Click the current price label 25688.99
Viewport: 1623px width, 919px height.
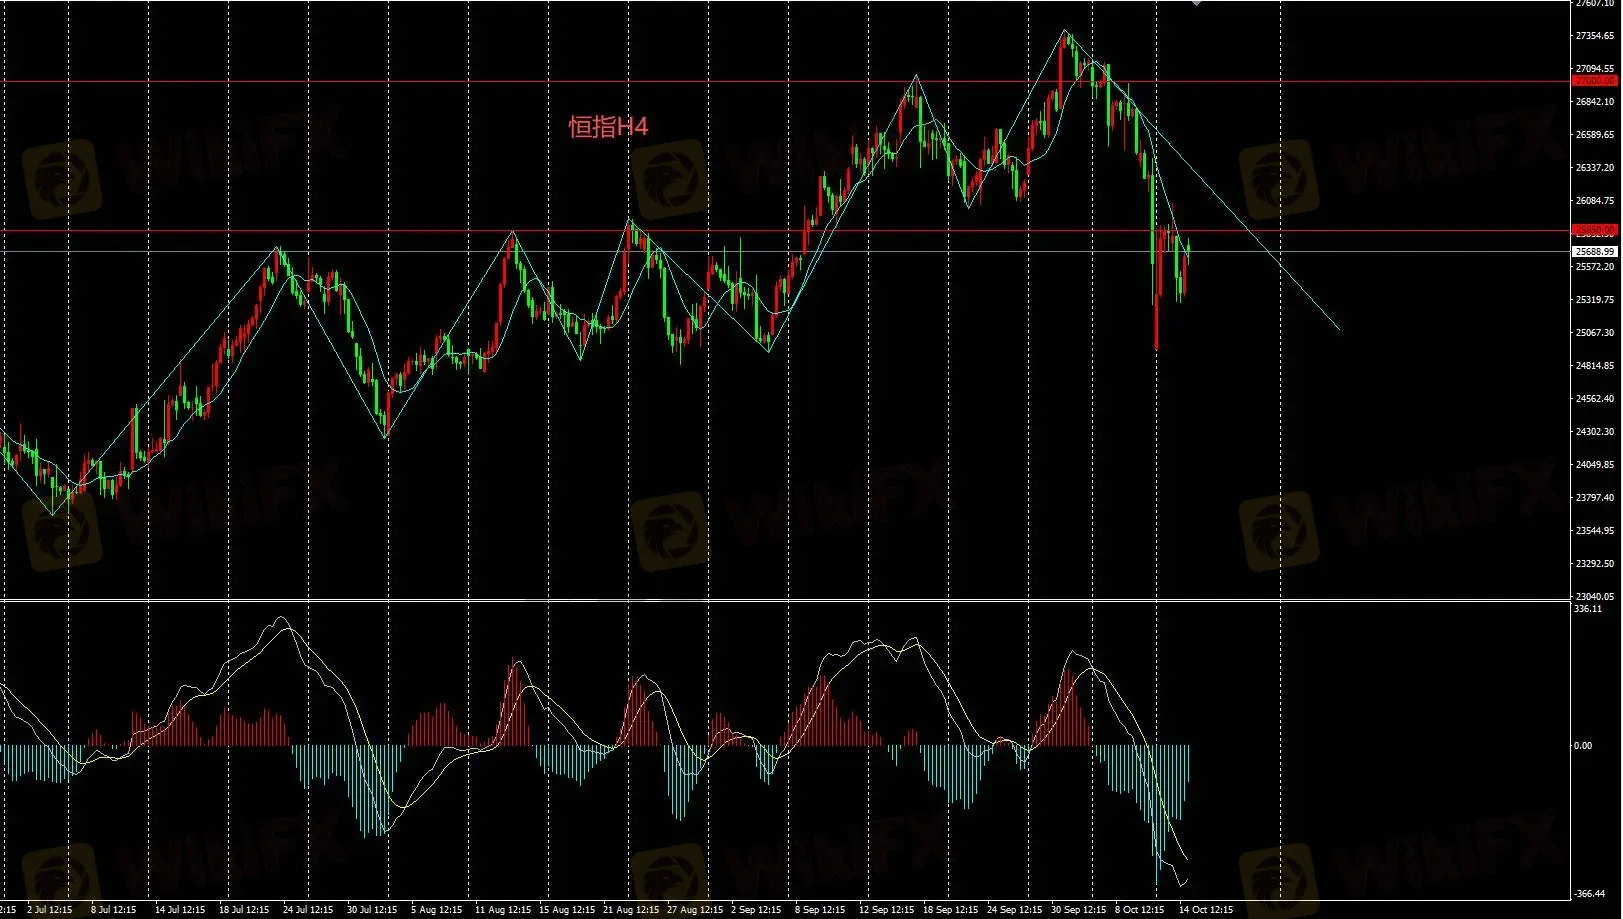point(1594,252)
